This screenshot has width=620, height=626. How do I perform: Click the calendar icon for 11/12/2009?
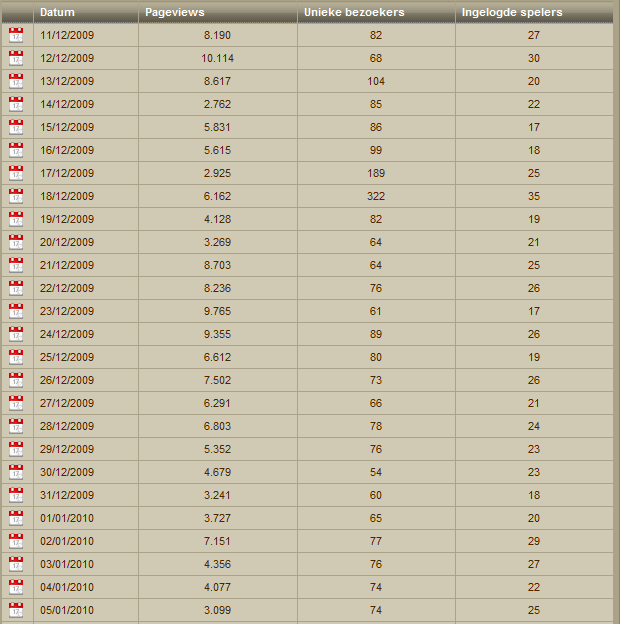pos(16,35)
